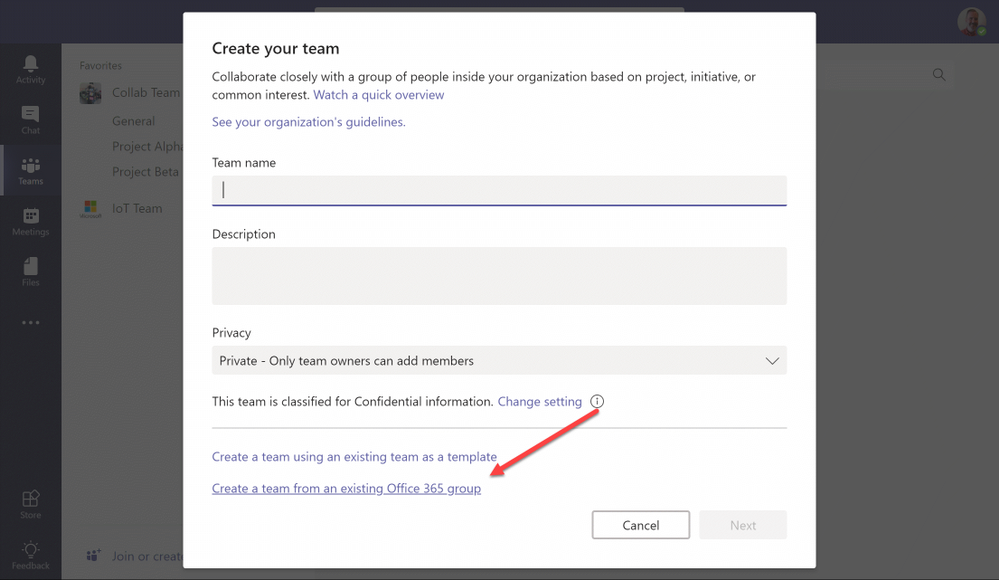Open the Watch a quick overview link
The width and height of the screenshot is (999, 580).
click(x=378, y=95)
